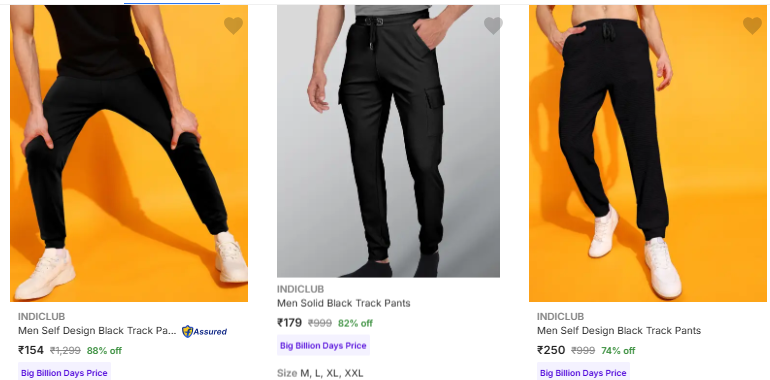Open the wide-stance jogger product photo
This screenshot has width=770, height=380.
point(129,153)
